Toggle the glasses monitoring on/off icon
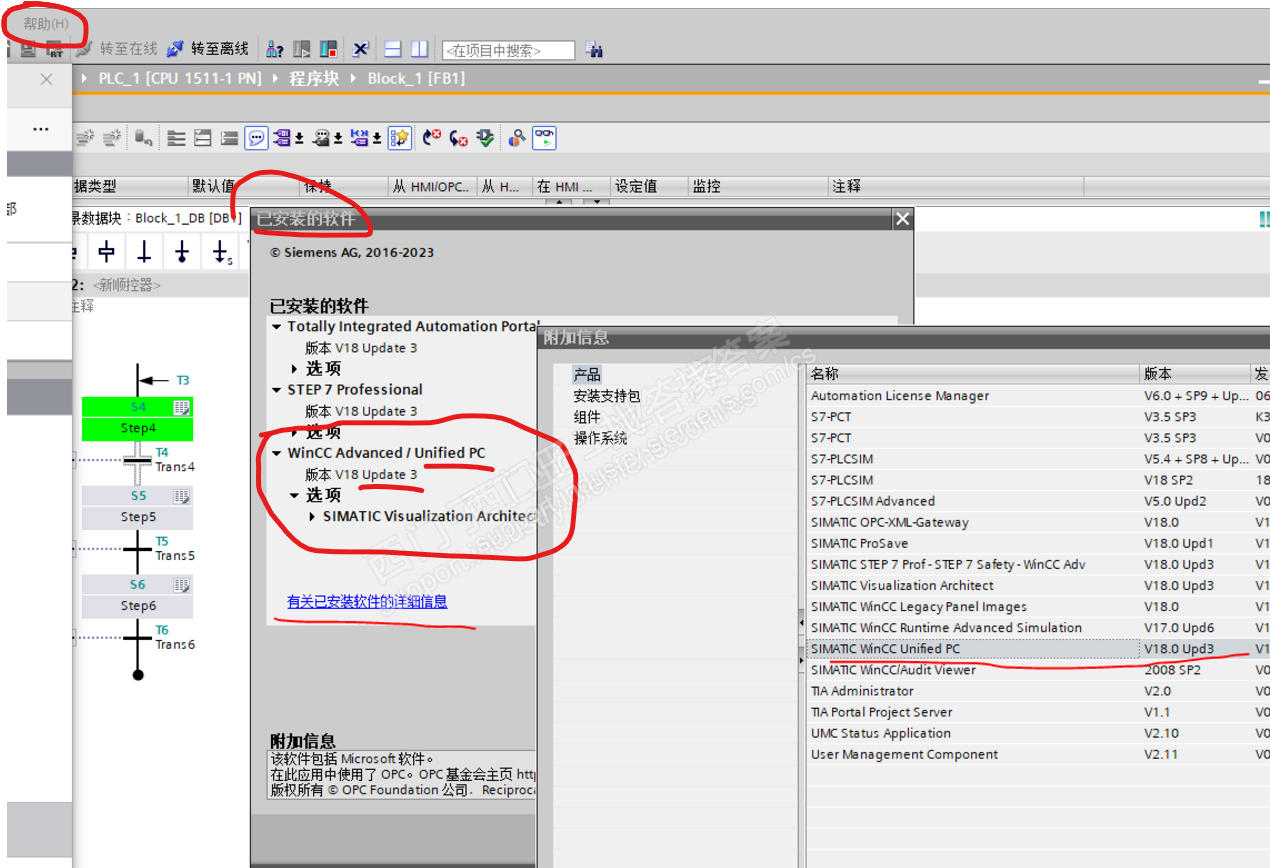The width and height of the screenshot is (1270, 868). tap(544, 138)
